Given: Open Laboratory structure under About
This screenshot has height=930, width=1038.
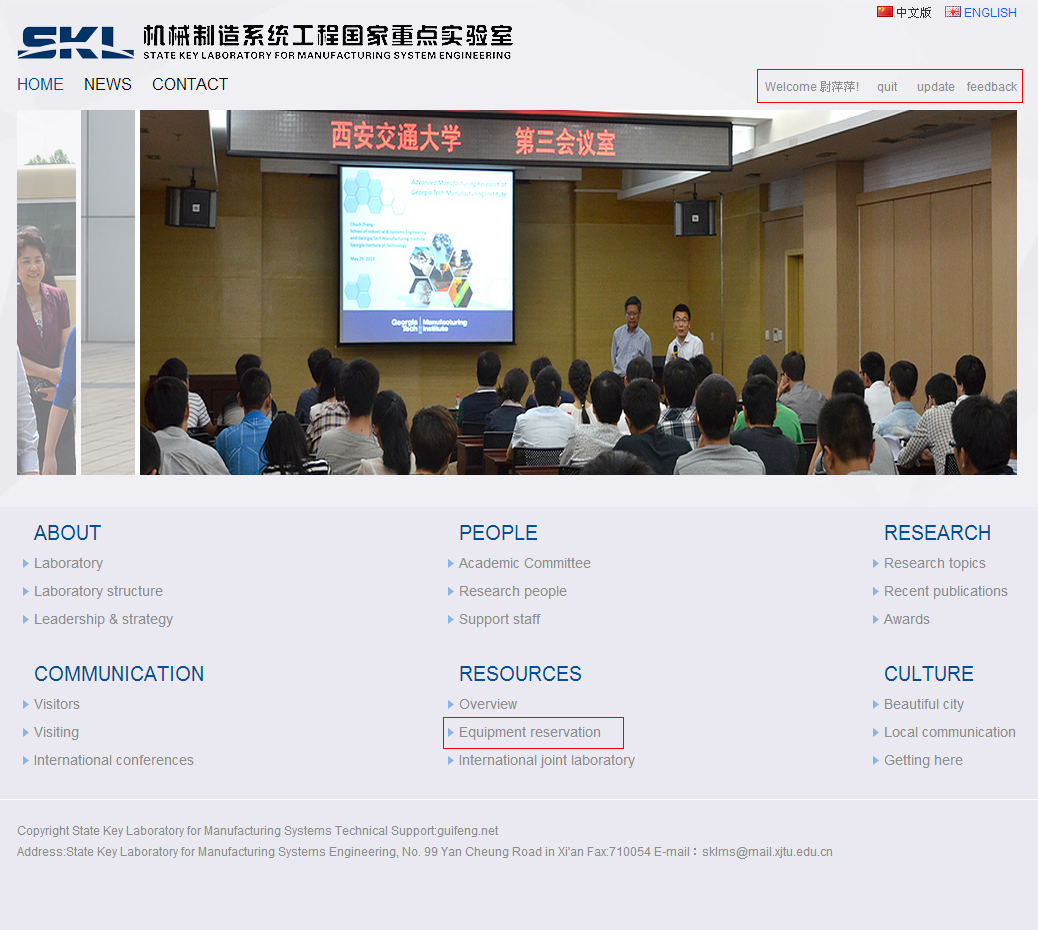Looking at the screenshot, I should (98, 591).
